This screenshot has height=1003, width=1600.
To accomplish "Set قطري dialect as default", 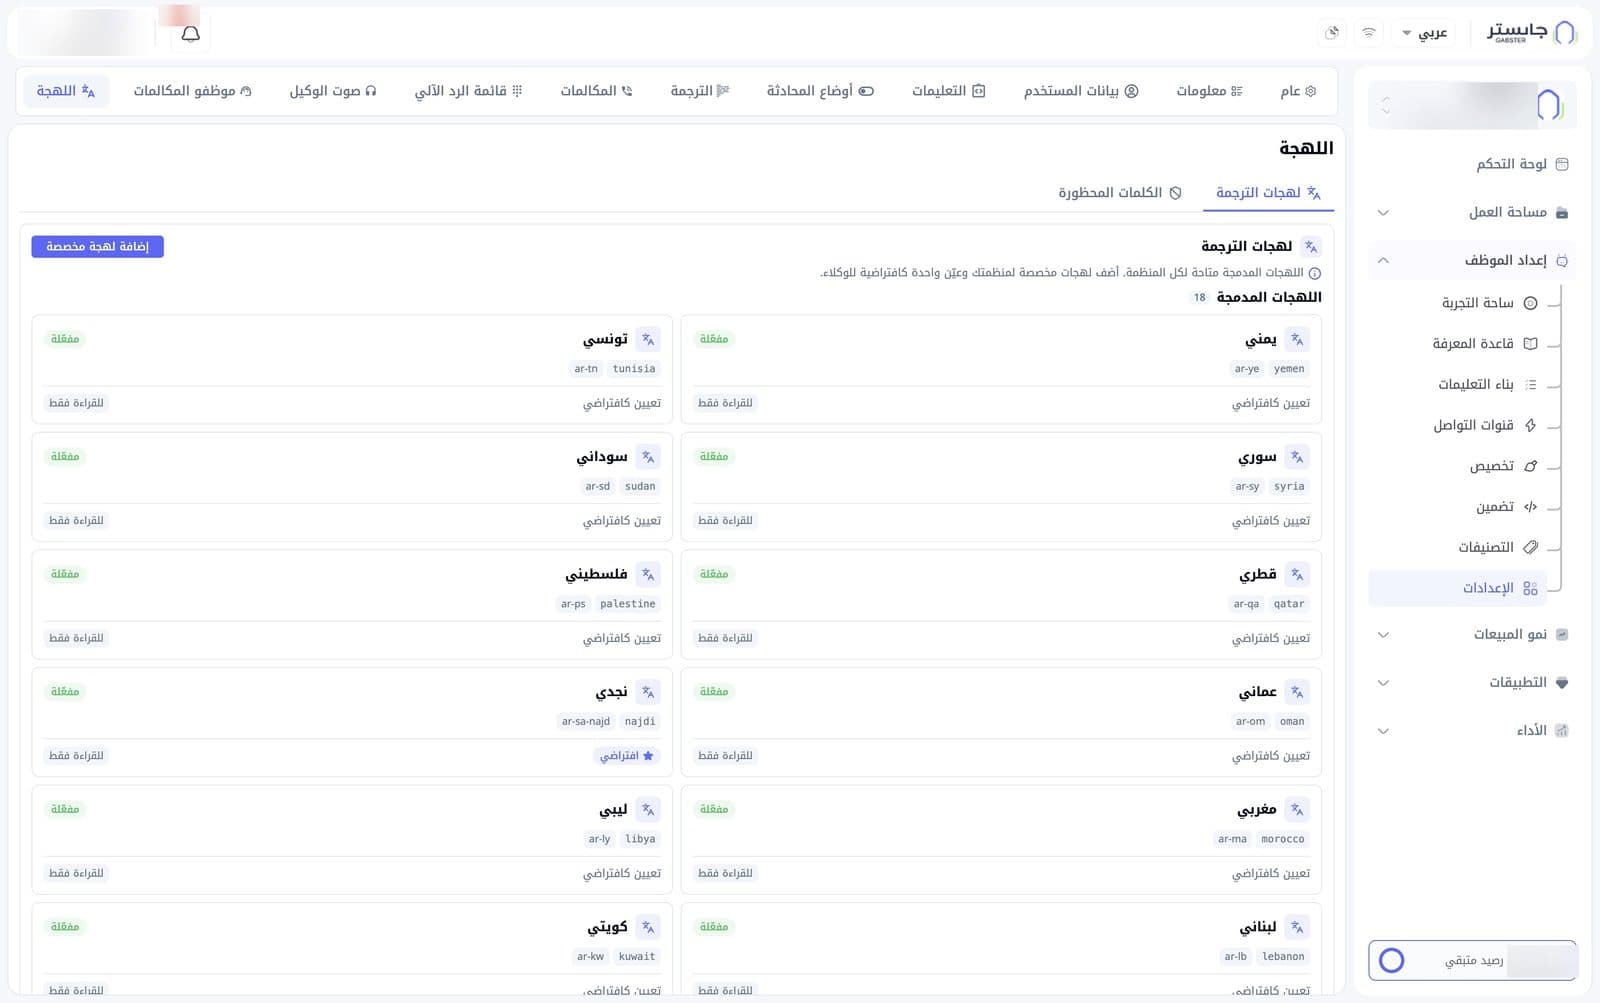I will click(x=1271, y=638).
